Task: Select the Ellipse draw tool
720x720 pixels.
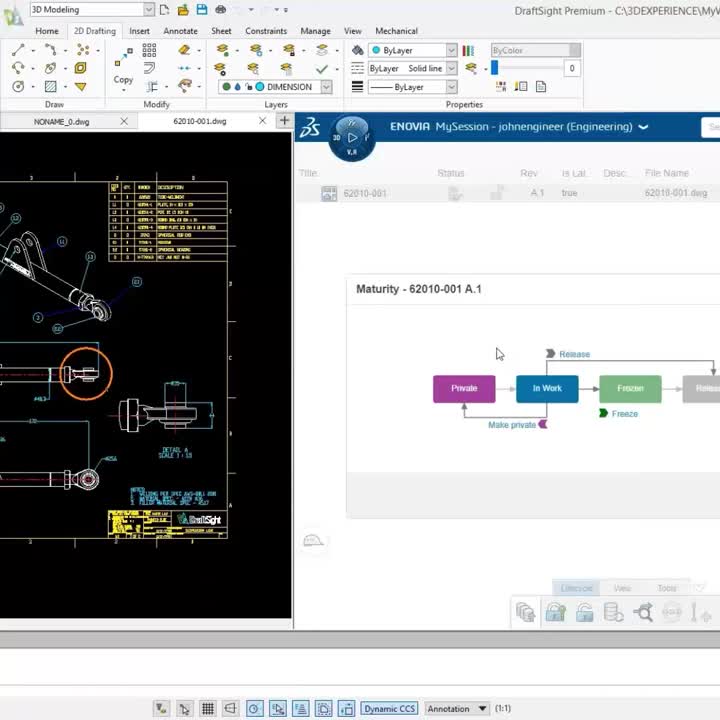Action: (x=51, y=68)
